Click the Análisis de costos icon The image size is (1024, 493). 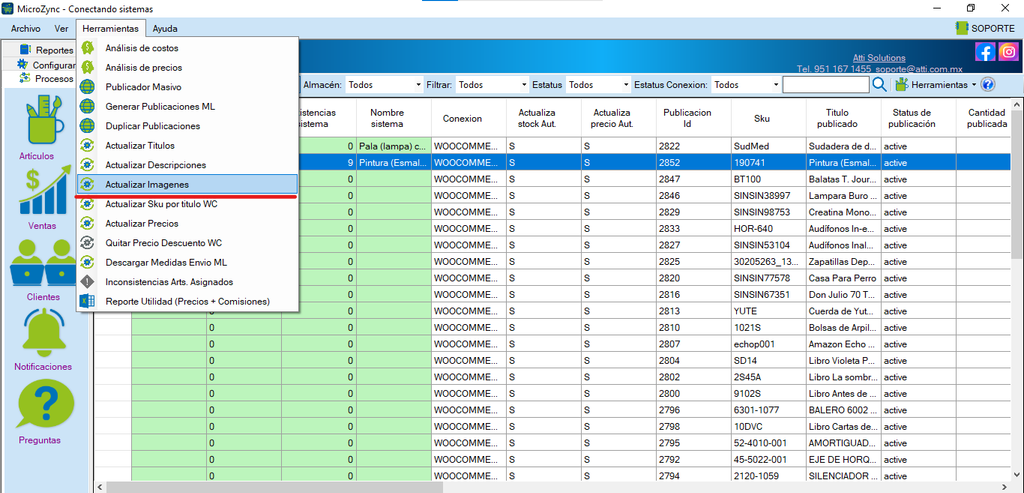(88, 48)
